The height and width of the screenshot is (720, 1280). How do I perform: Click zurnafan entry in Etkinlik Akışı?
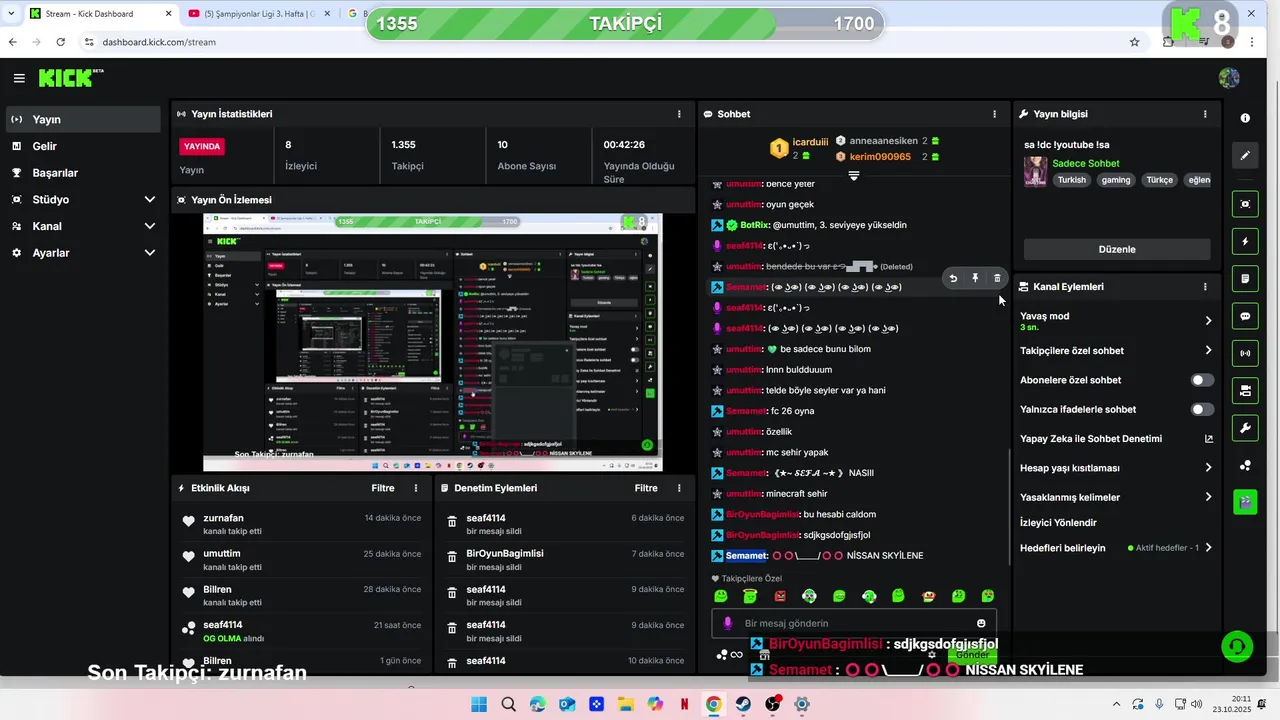point(301,524)
